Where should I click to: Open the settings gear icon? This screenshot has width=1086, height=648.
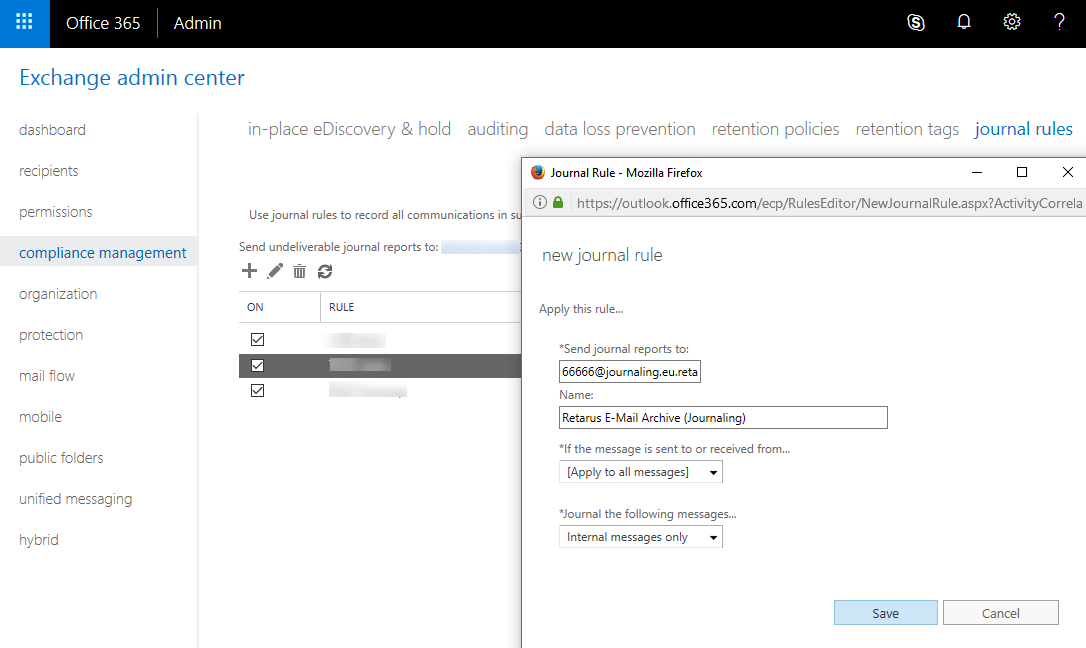1012,23
